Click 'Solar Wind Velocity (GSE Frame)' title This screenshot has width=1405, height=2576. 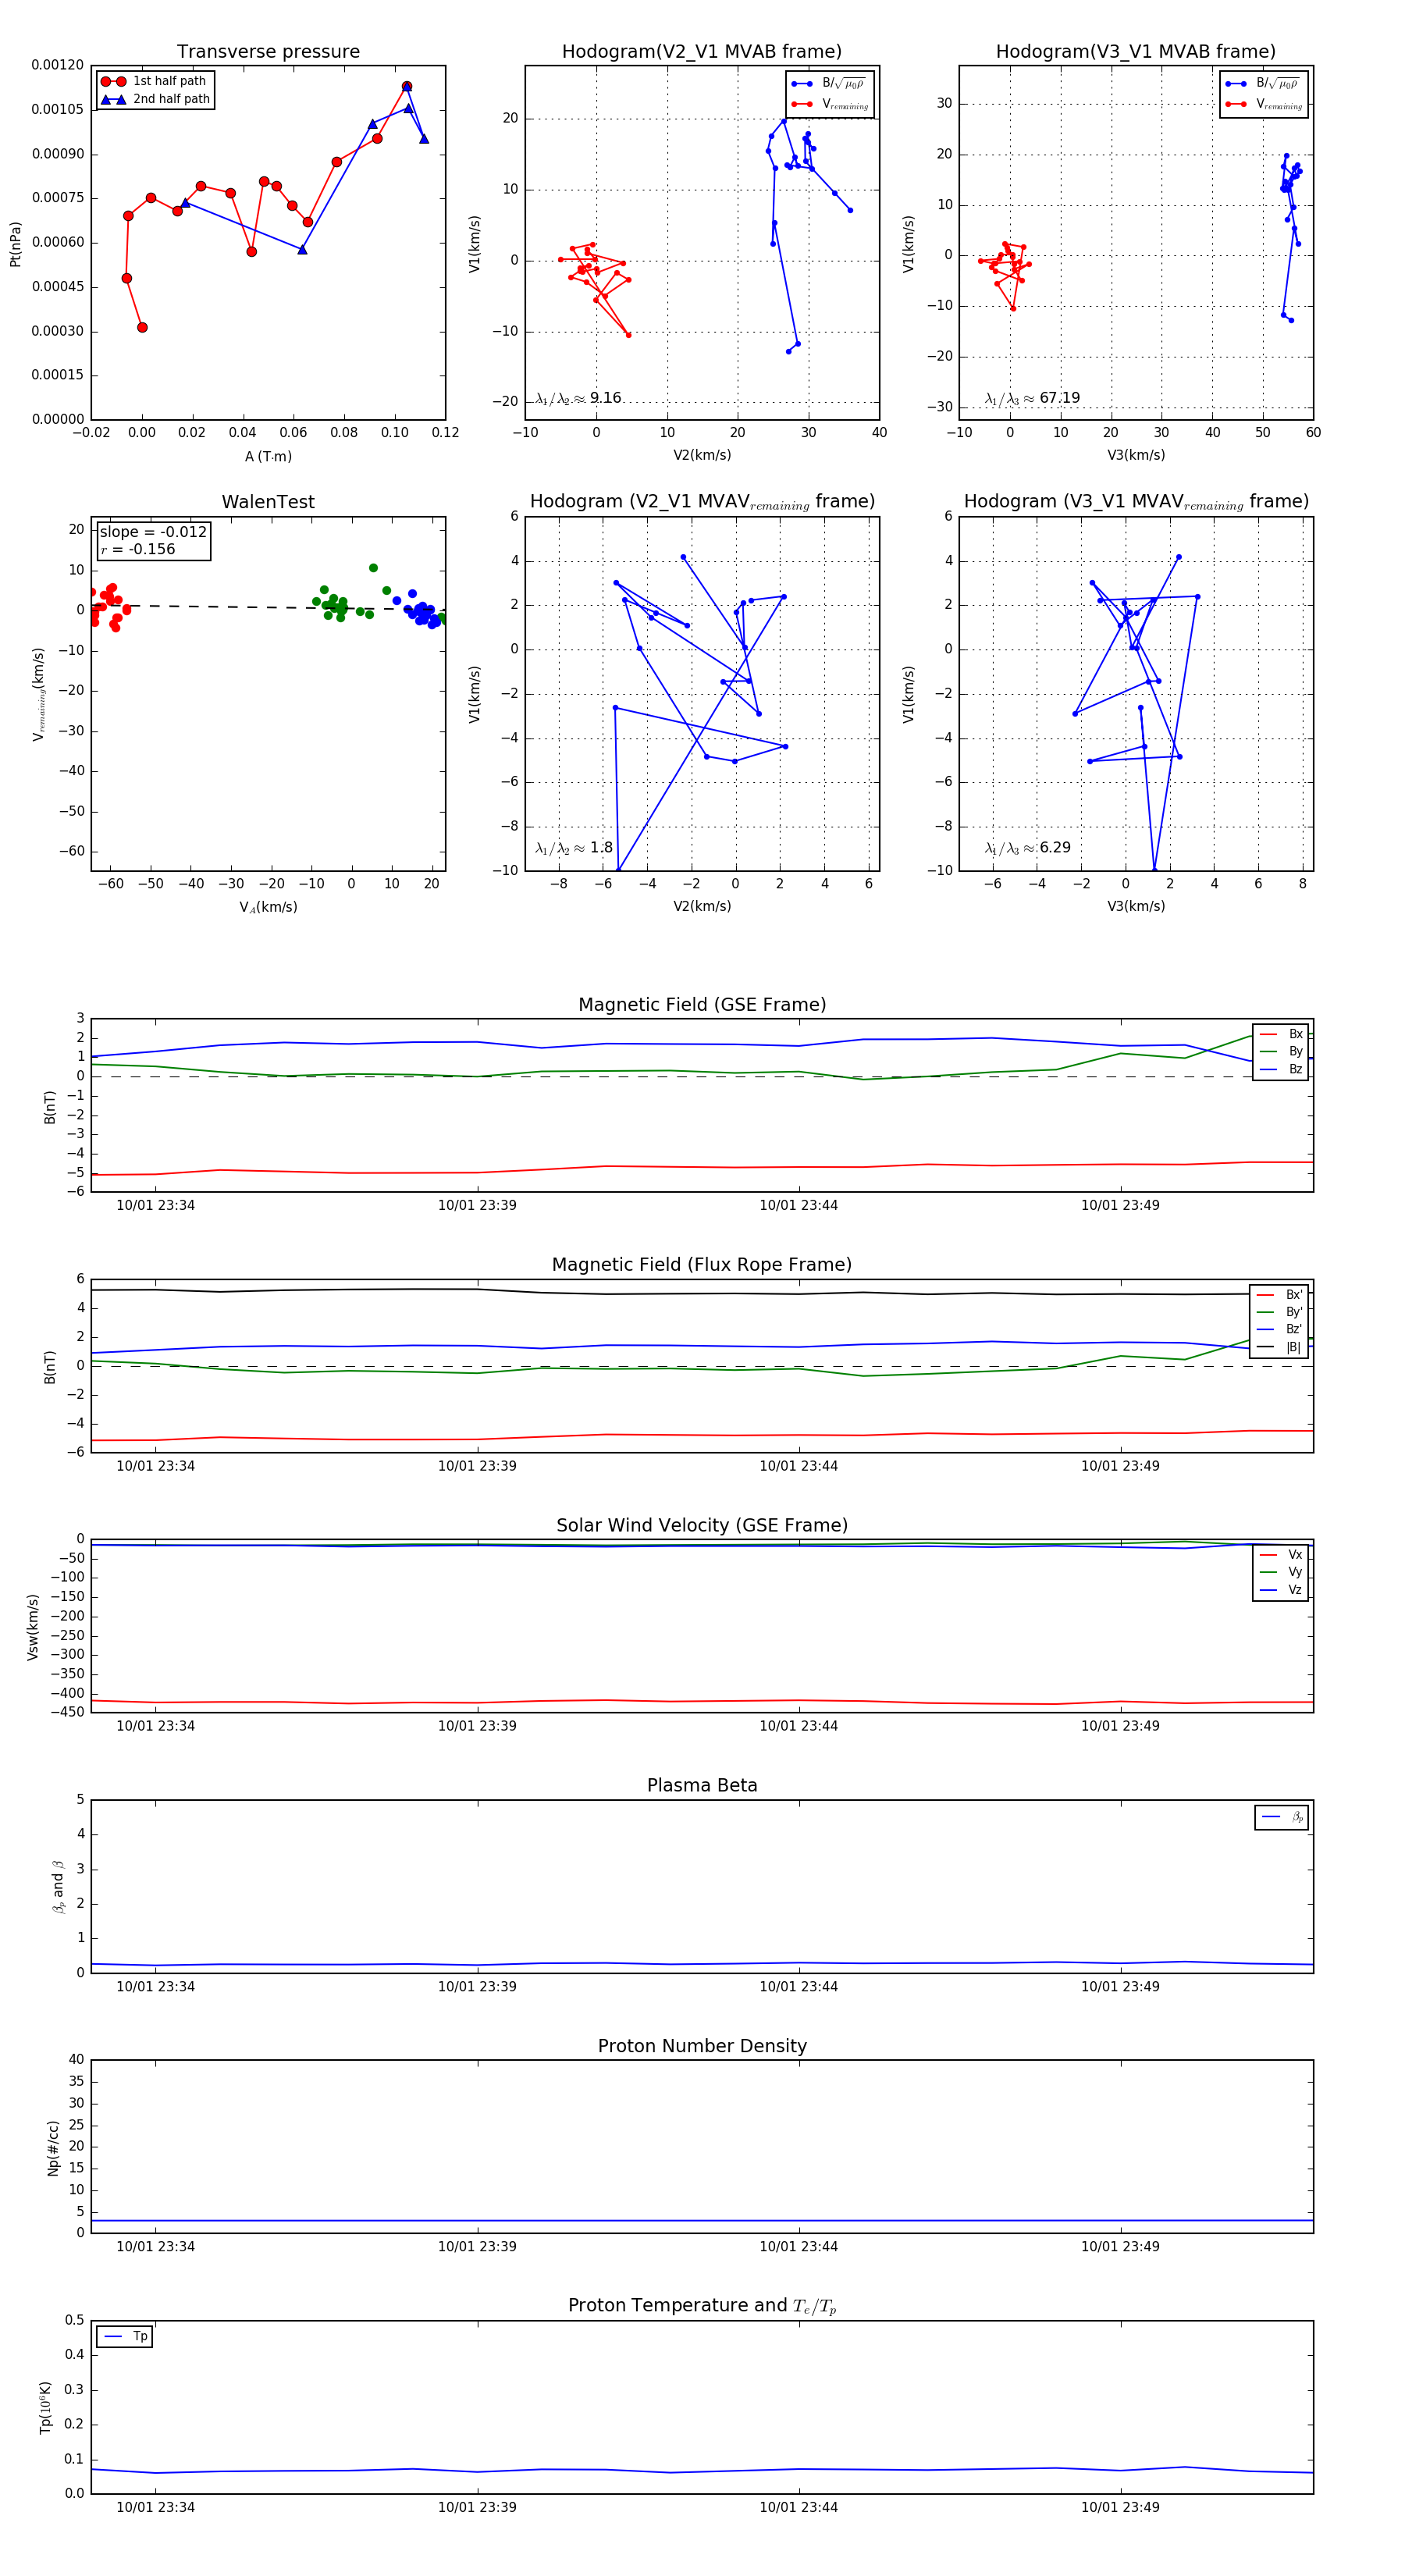702,1525
